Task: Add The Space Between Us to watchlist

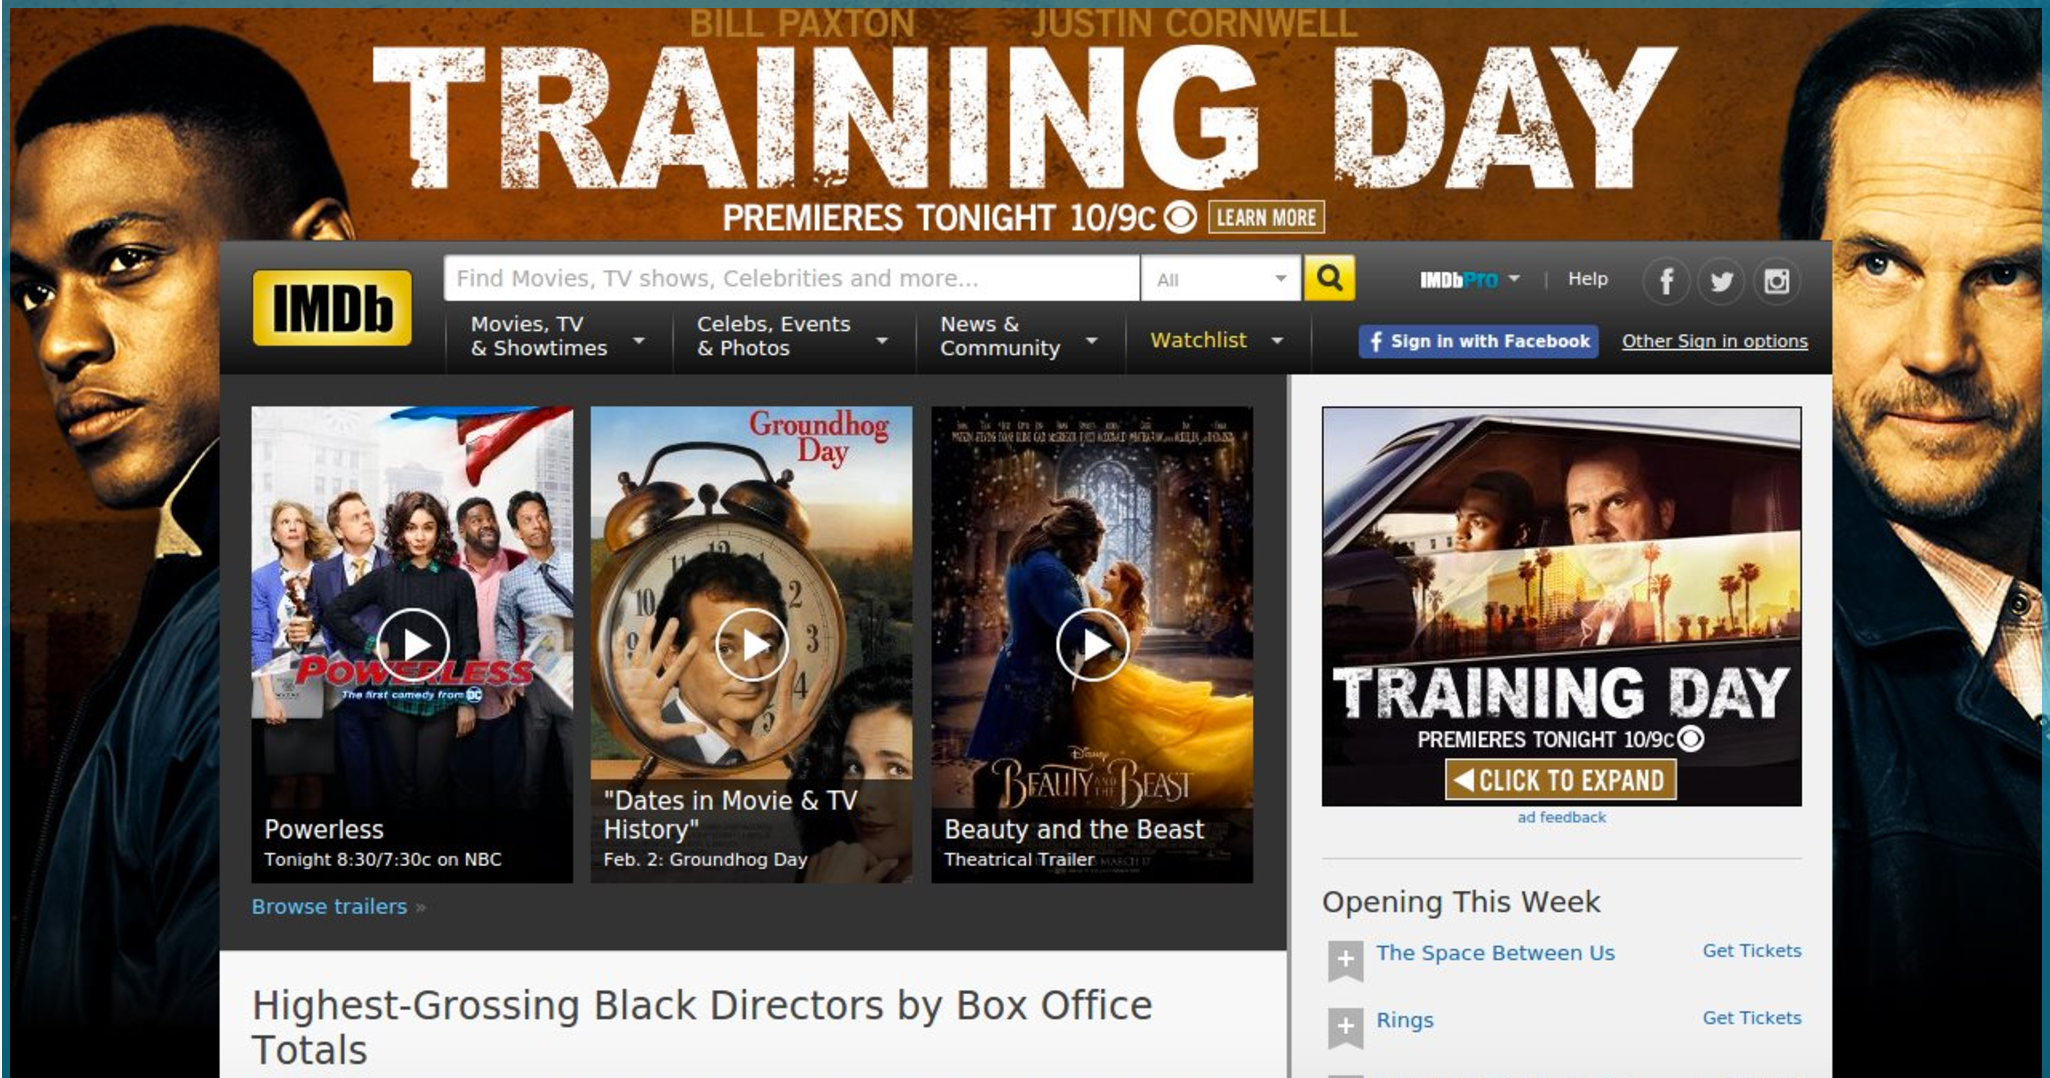Action: tap(1345, 961)
